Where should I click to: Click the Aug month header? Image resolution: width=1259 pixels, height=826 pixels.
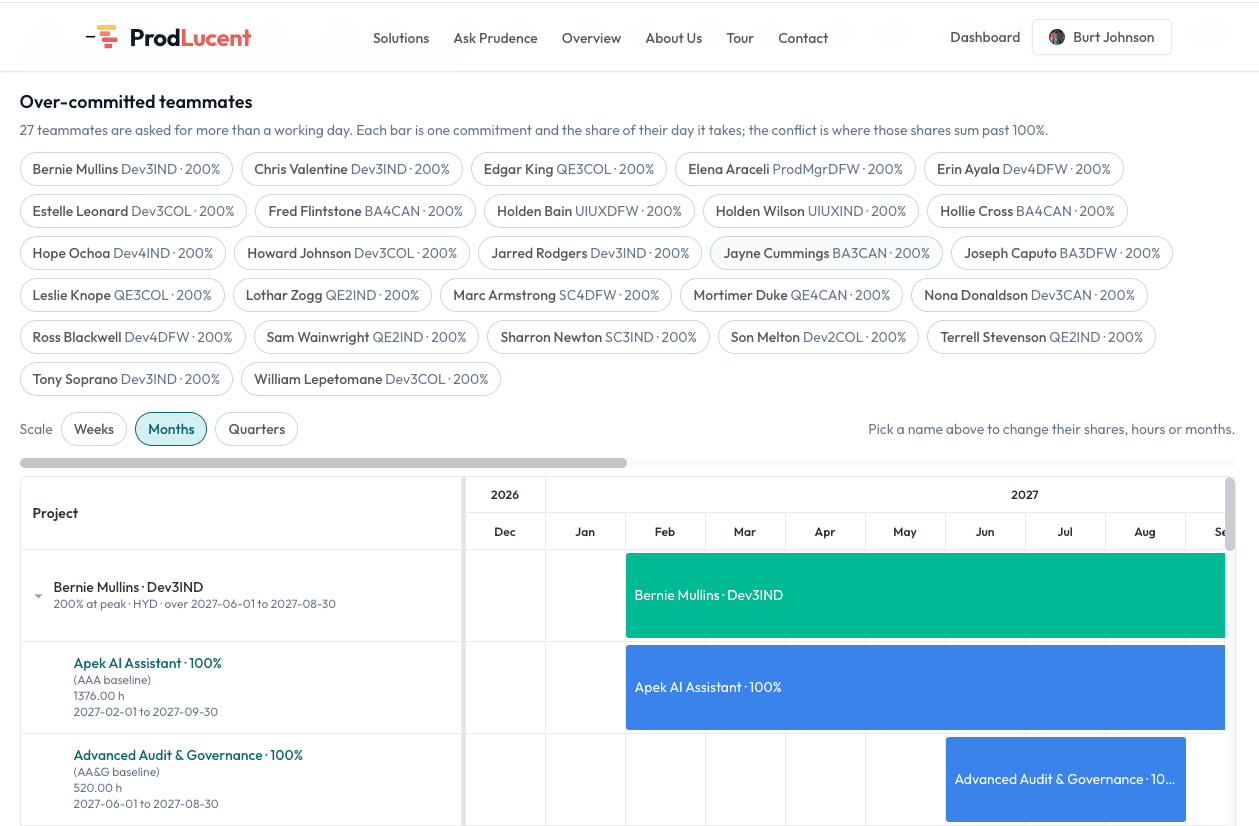click(x=1145, y=532)
